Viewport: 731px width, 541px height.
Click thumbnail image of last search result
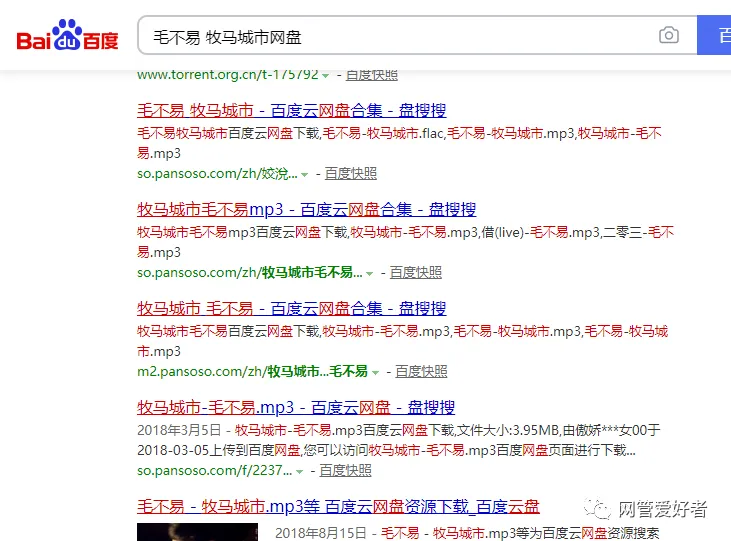197,532
